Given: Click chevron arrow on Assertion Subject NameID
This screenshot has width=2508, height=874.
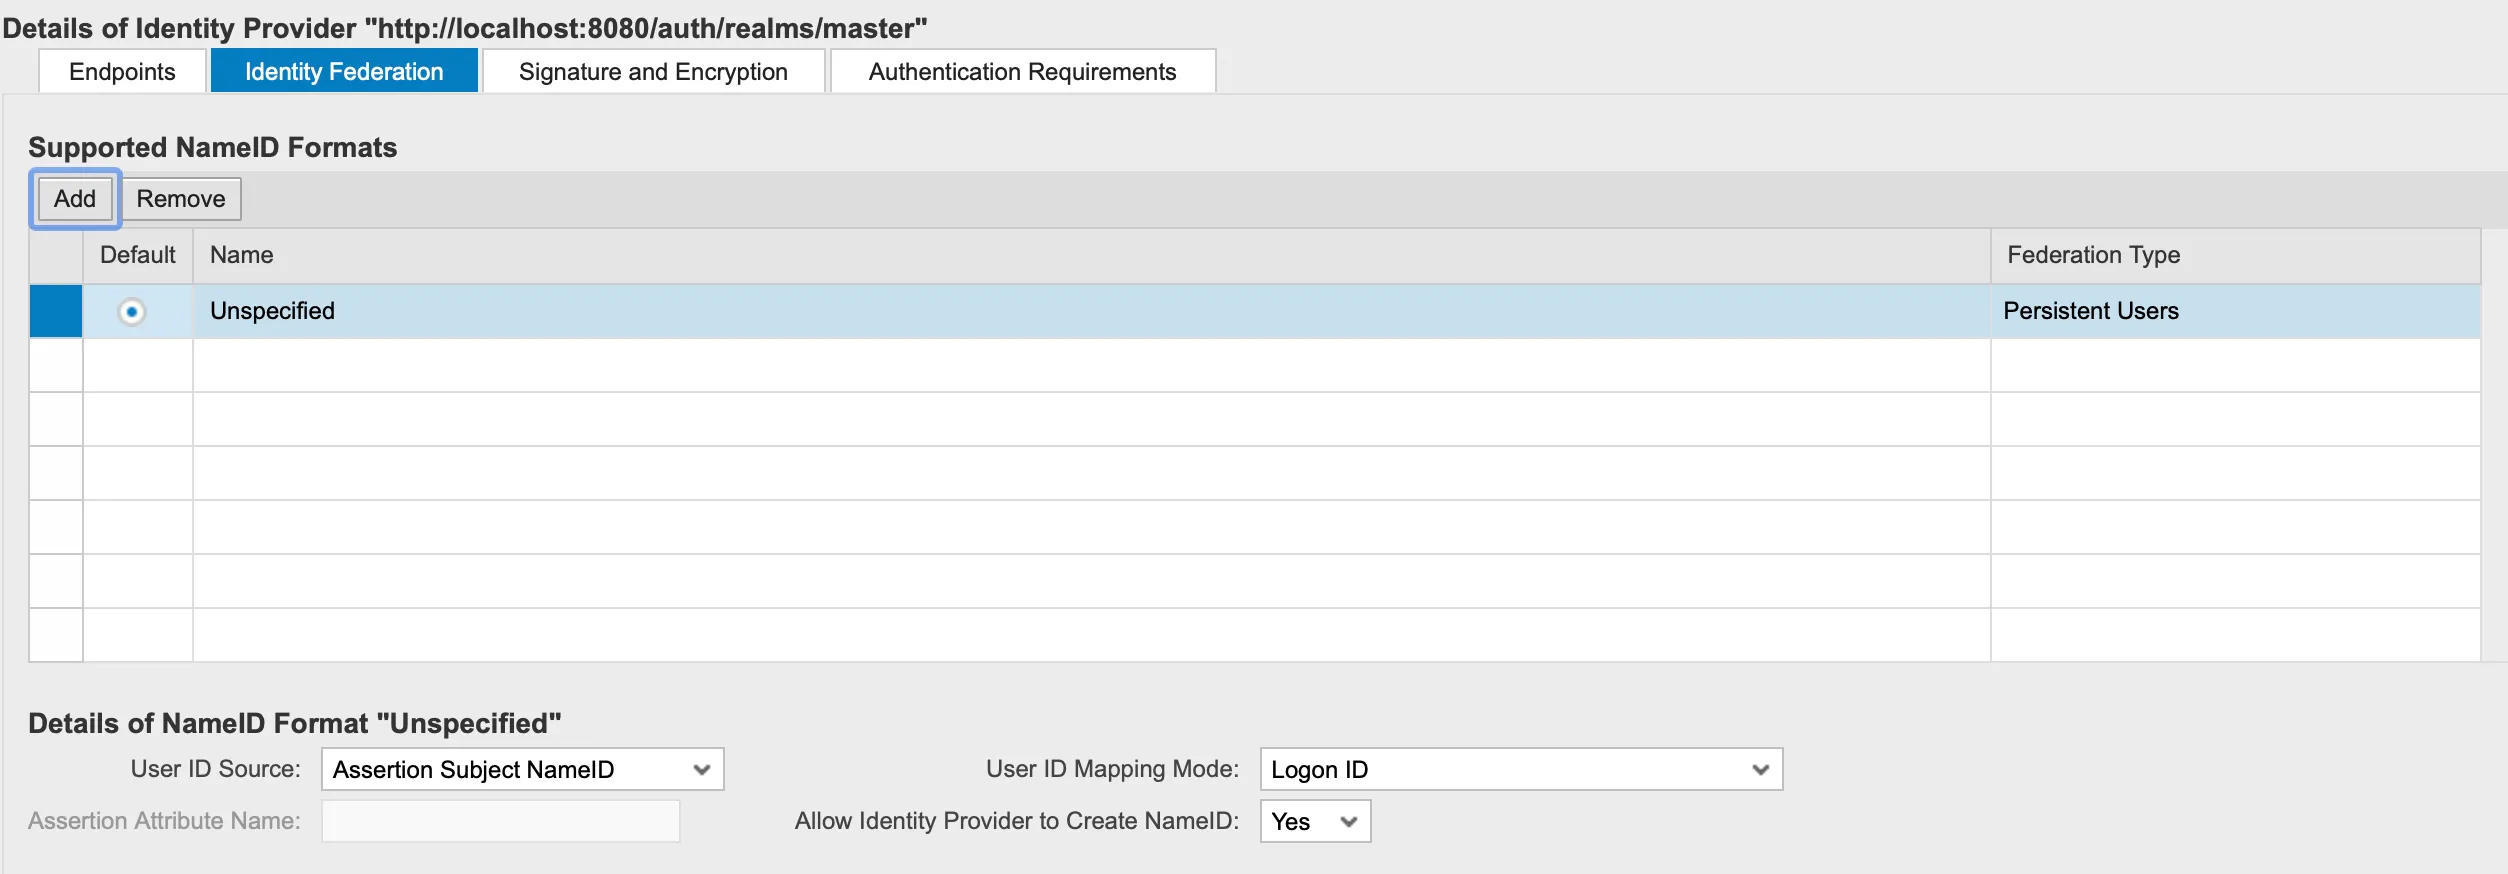Looking at the screenshot, I should tap(701, 769).
